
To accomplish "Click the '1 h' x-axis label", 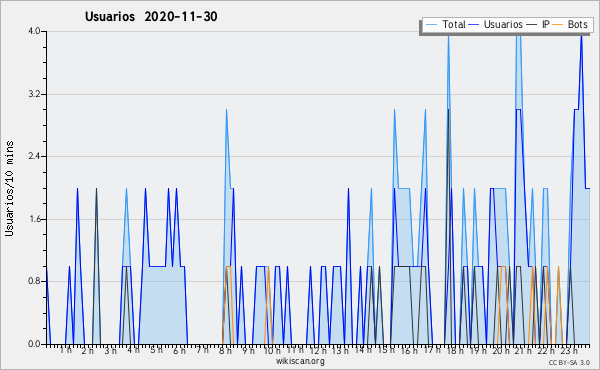I will click(x=65, y=350).
